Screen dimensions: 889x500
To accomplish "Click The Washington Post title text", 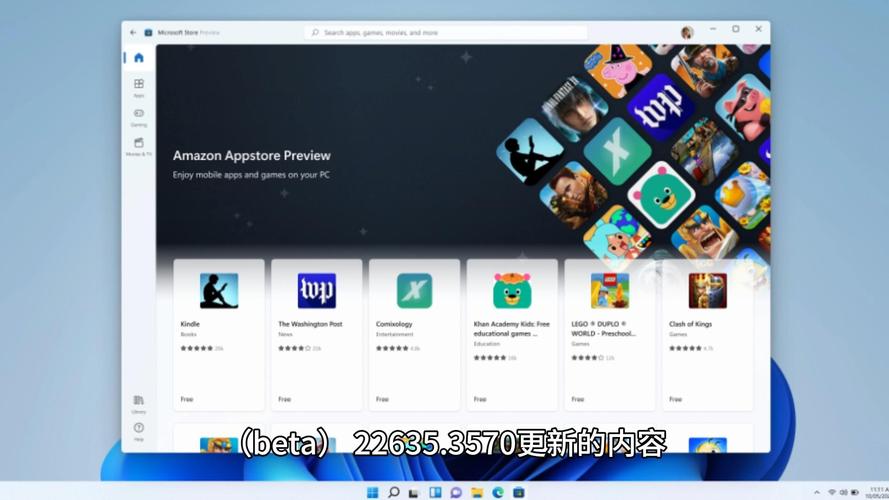I will 310,324.
